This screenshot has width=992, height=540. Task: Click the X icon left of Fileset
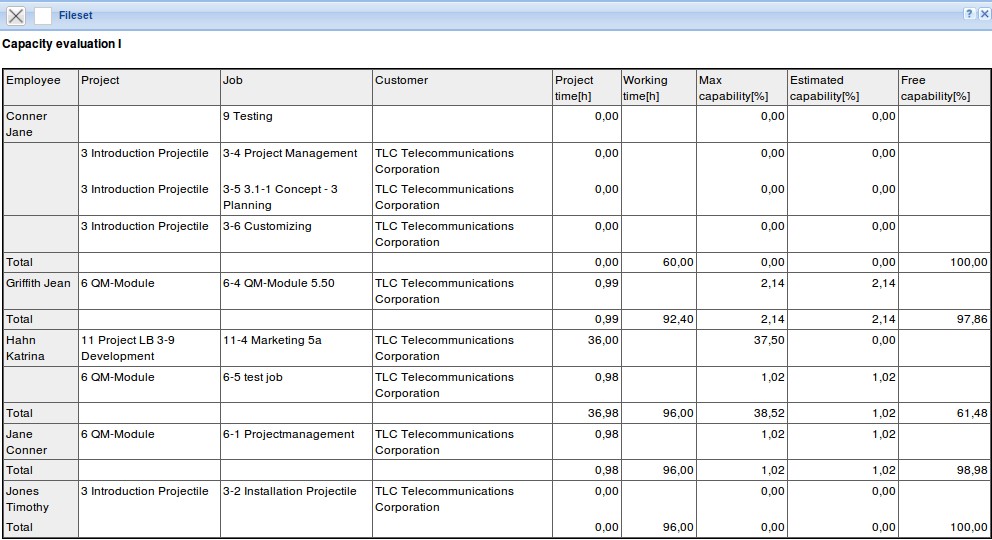point(16,15)
